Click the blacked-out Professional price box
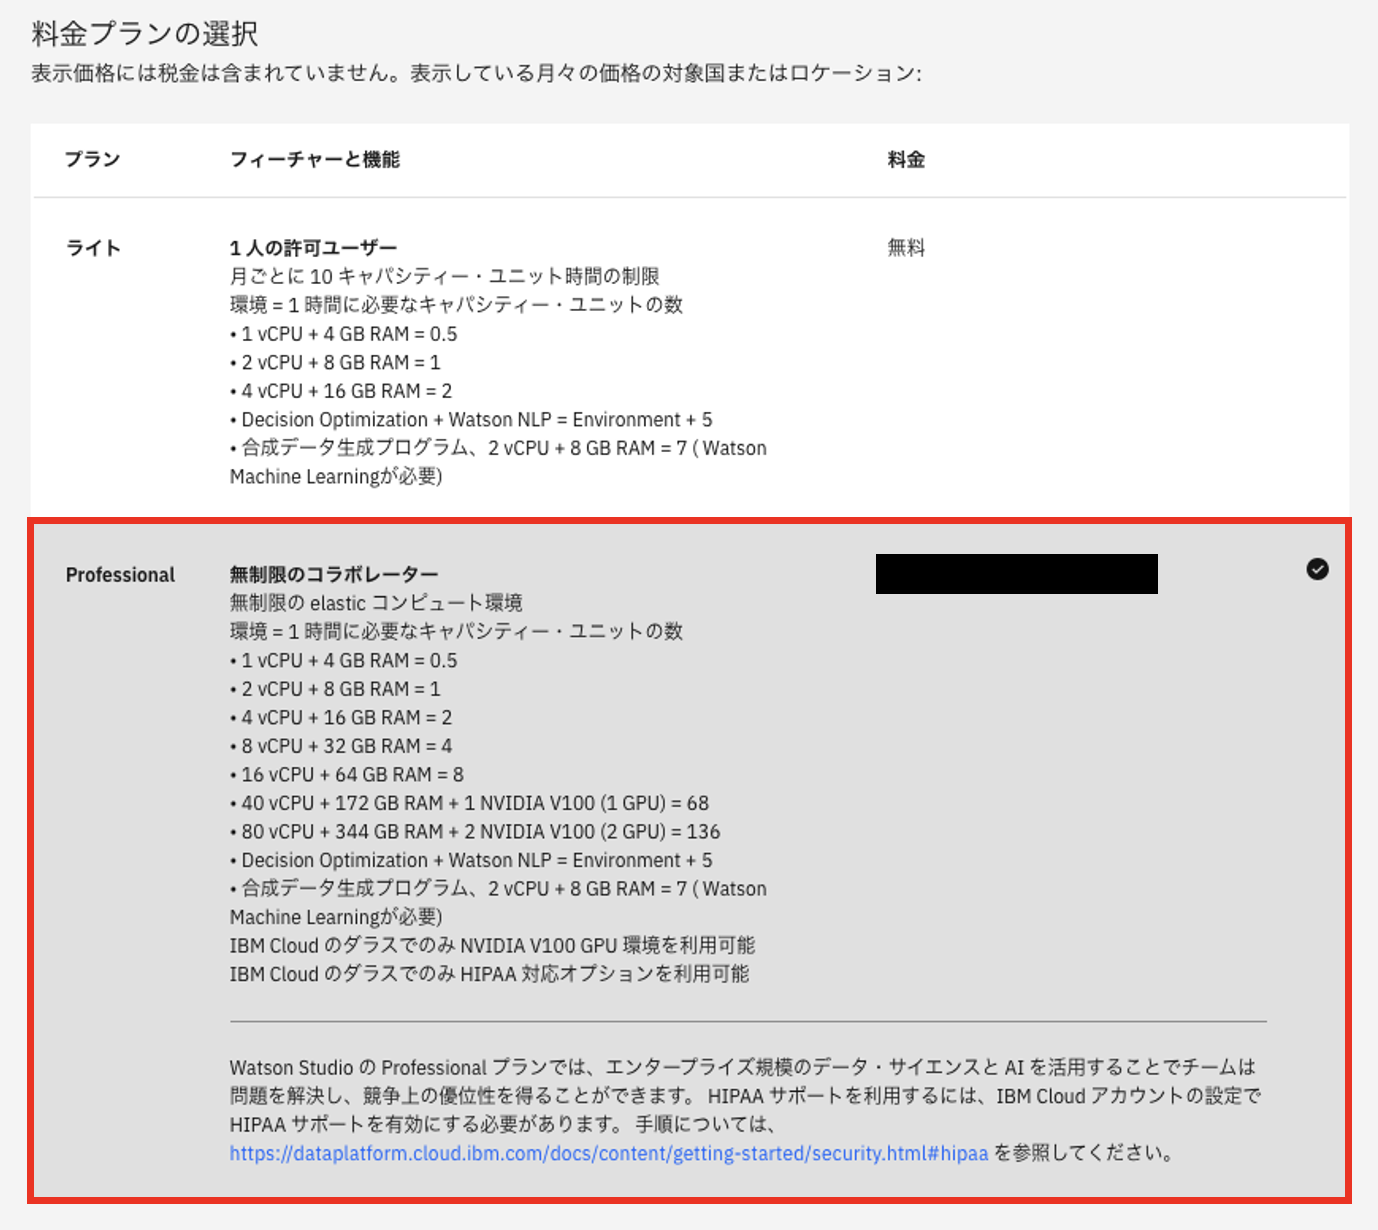The image size is (1378, 1230). 1016,574
